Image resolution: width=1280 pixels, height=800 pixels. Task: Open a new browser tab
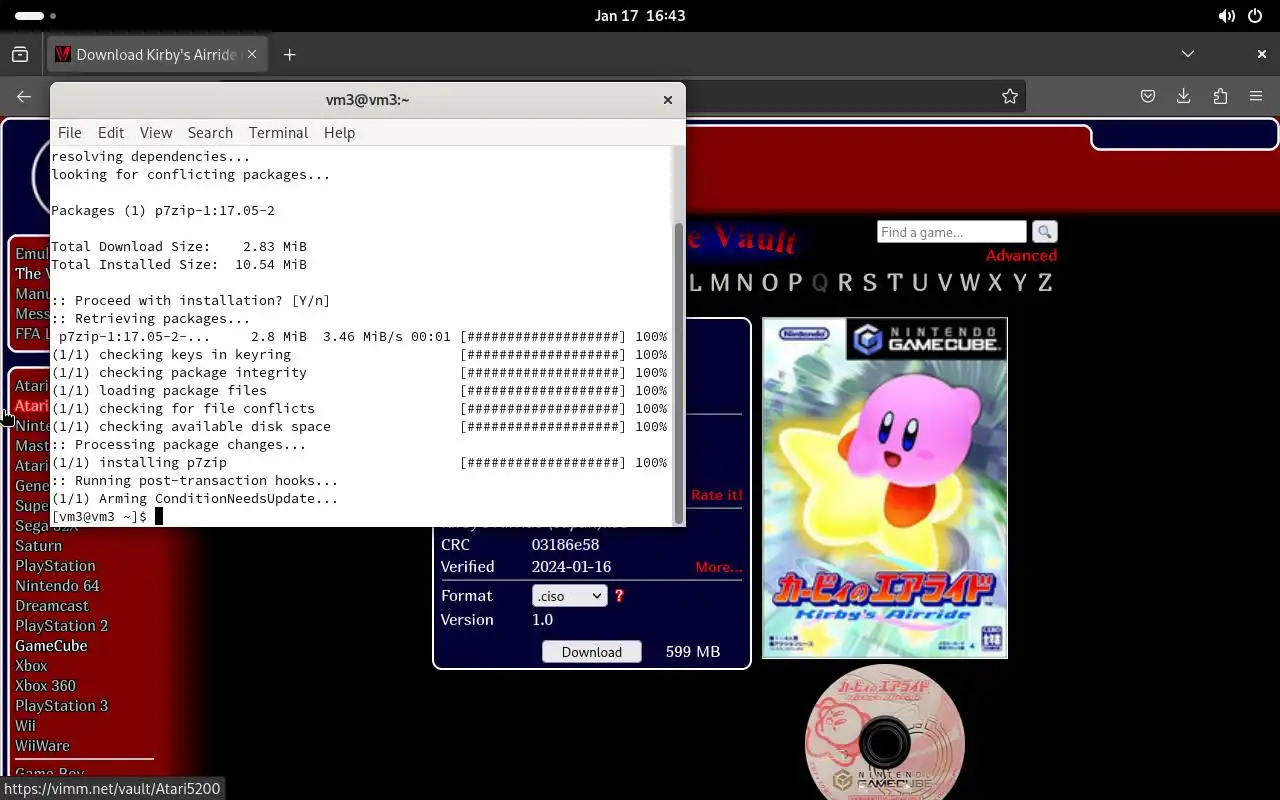(x=290, y=54)
